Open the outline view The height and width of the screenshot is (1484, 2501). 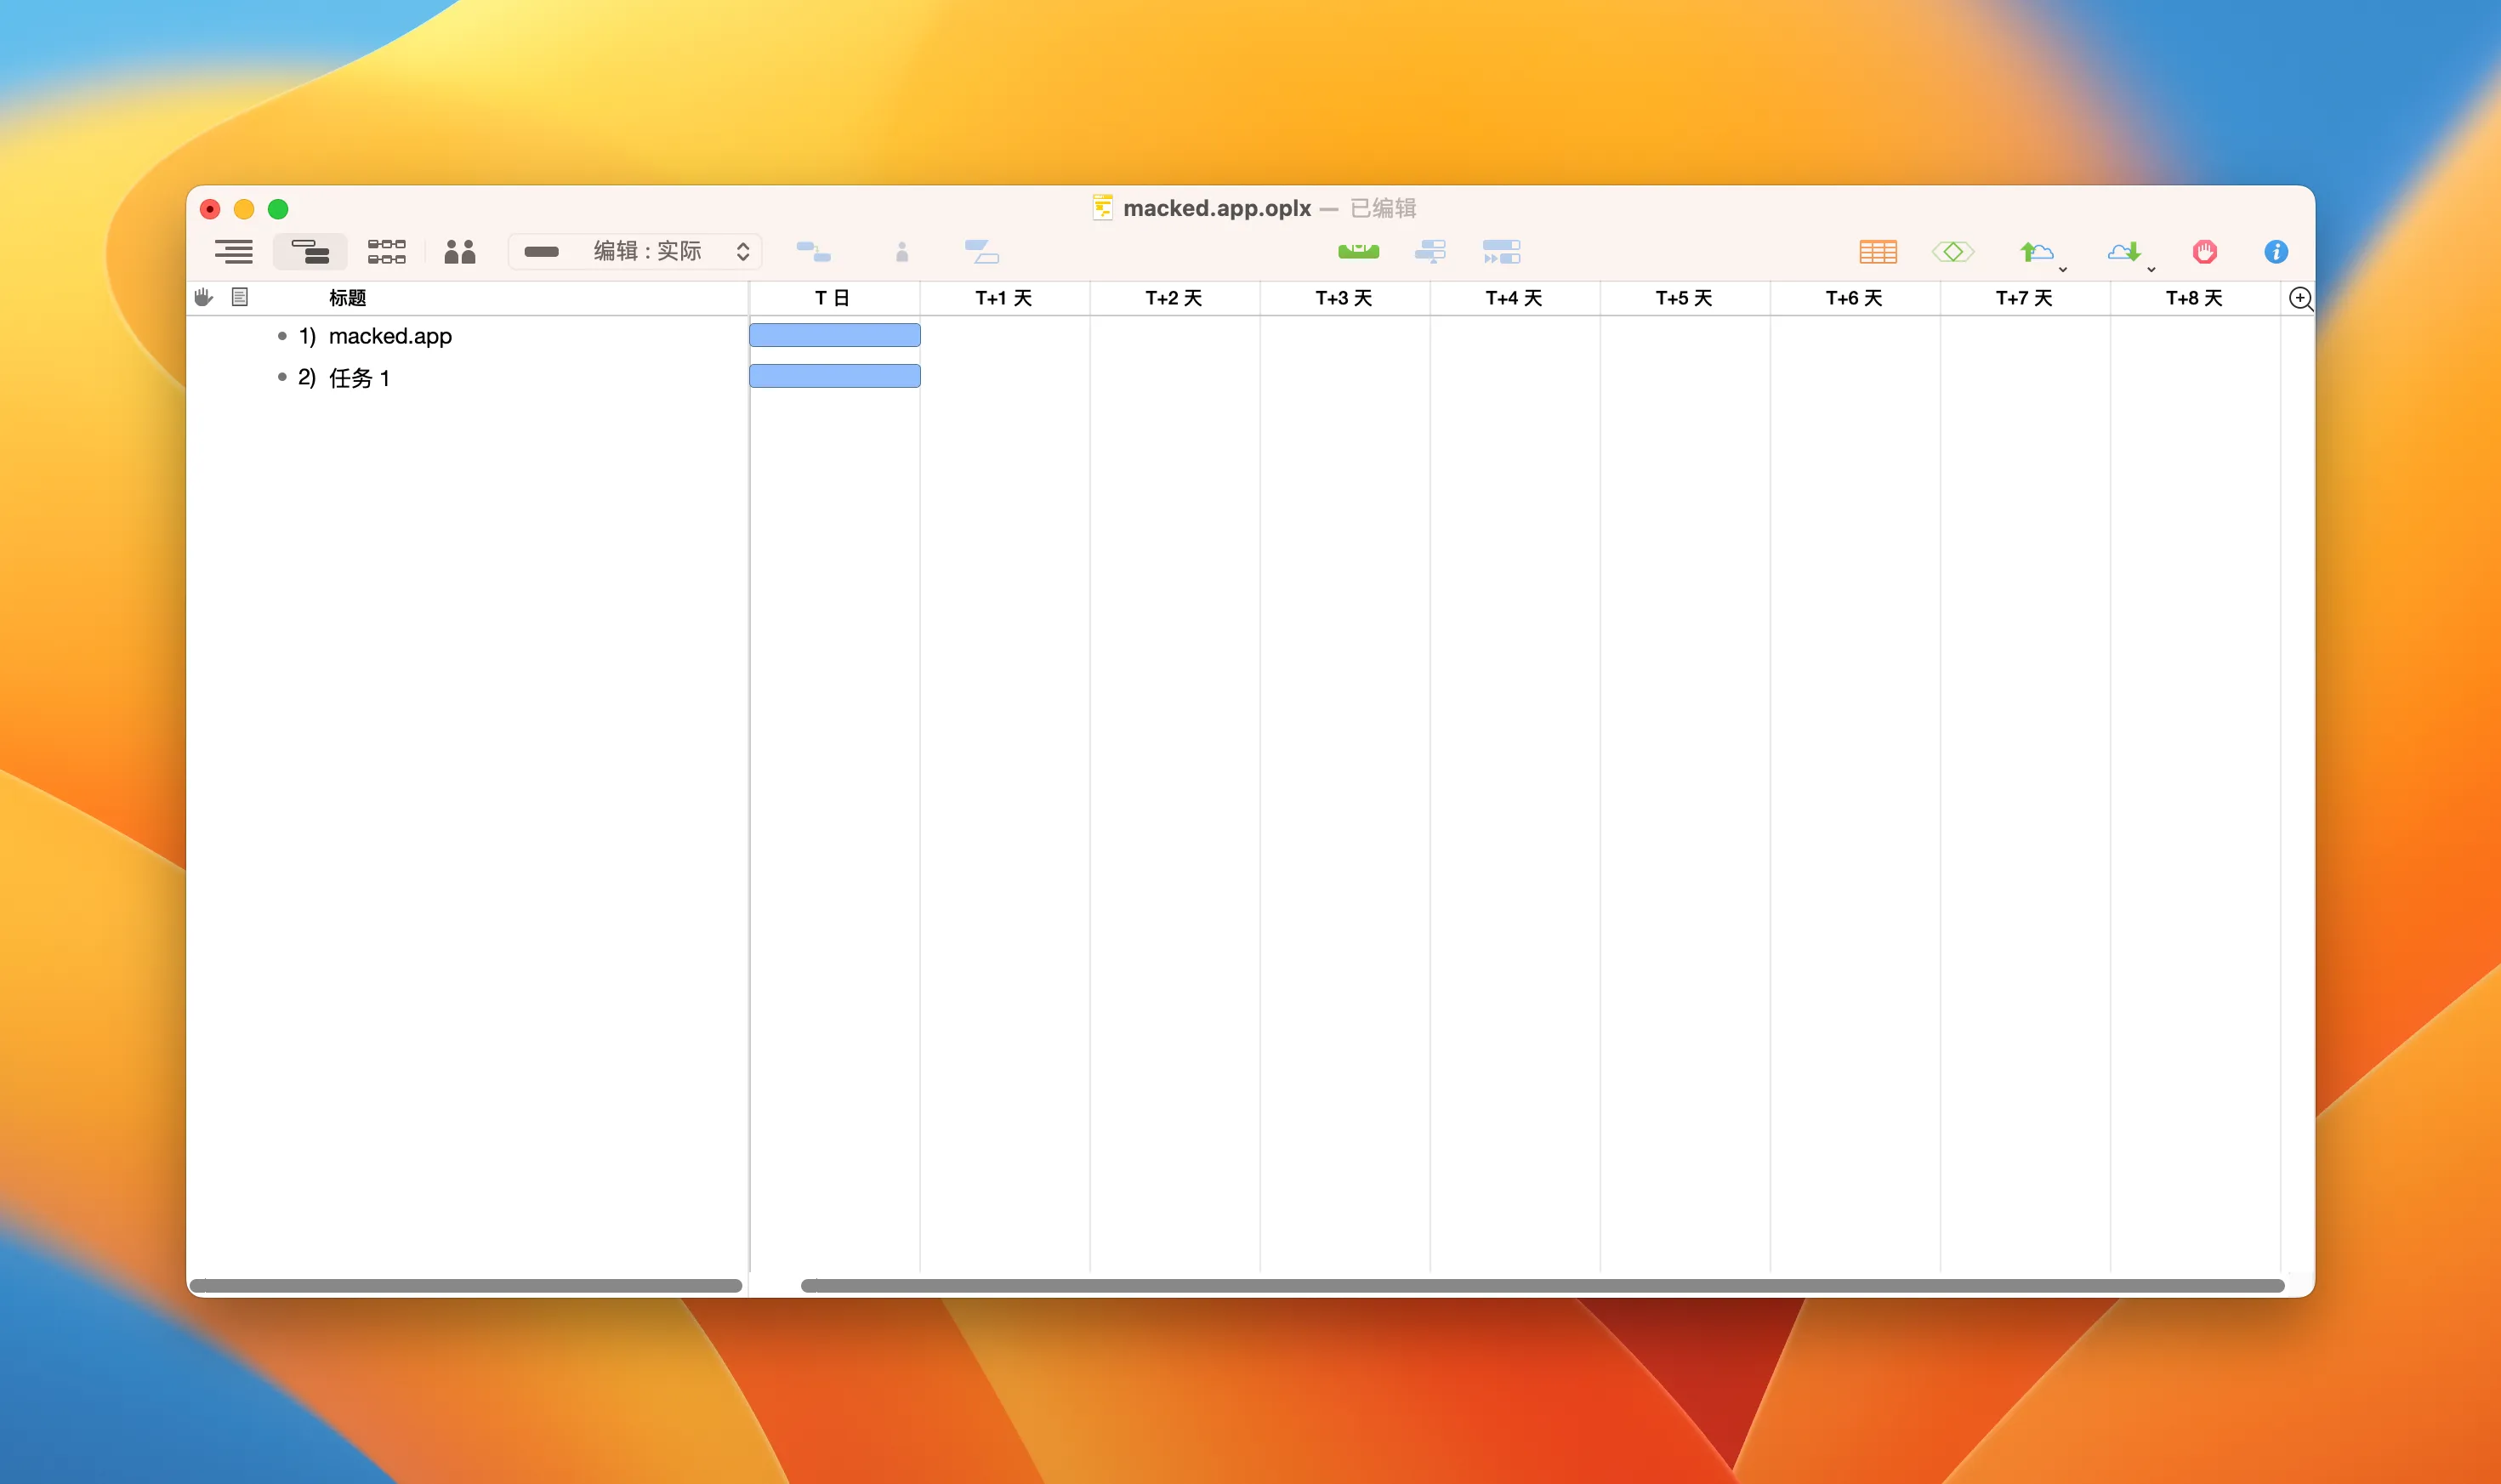coord(232,251)
